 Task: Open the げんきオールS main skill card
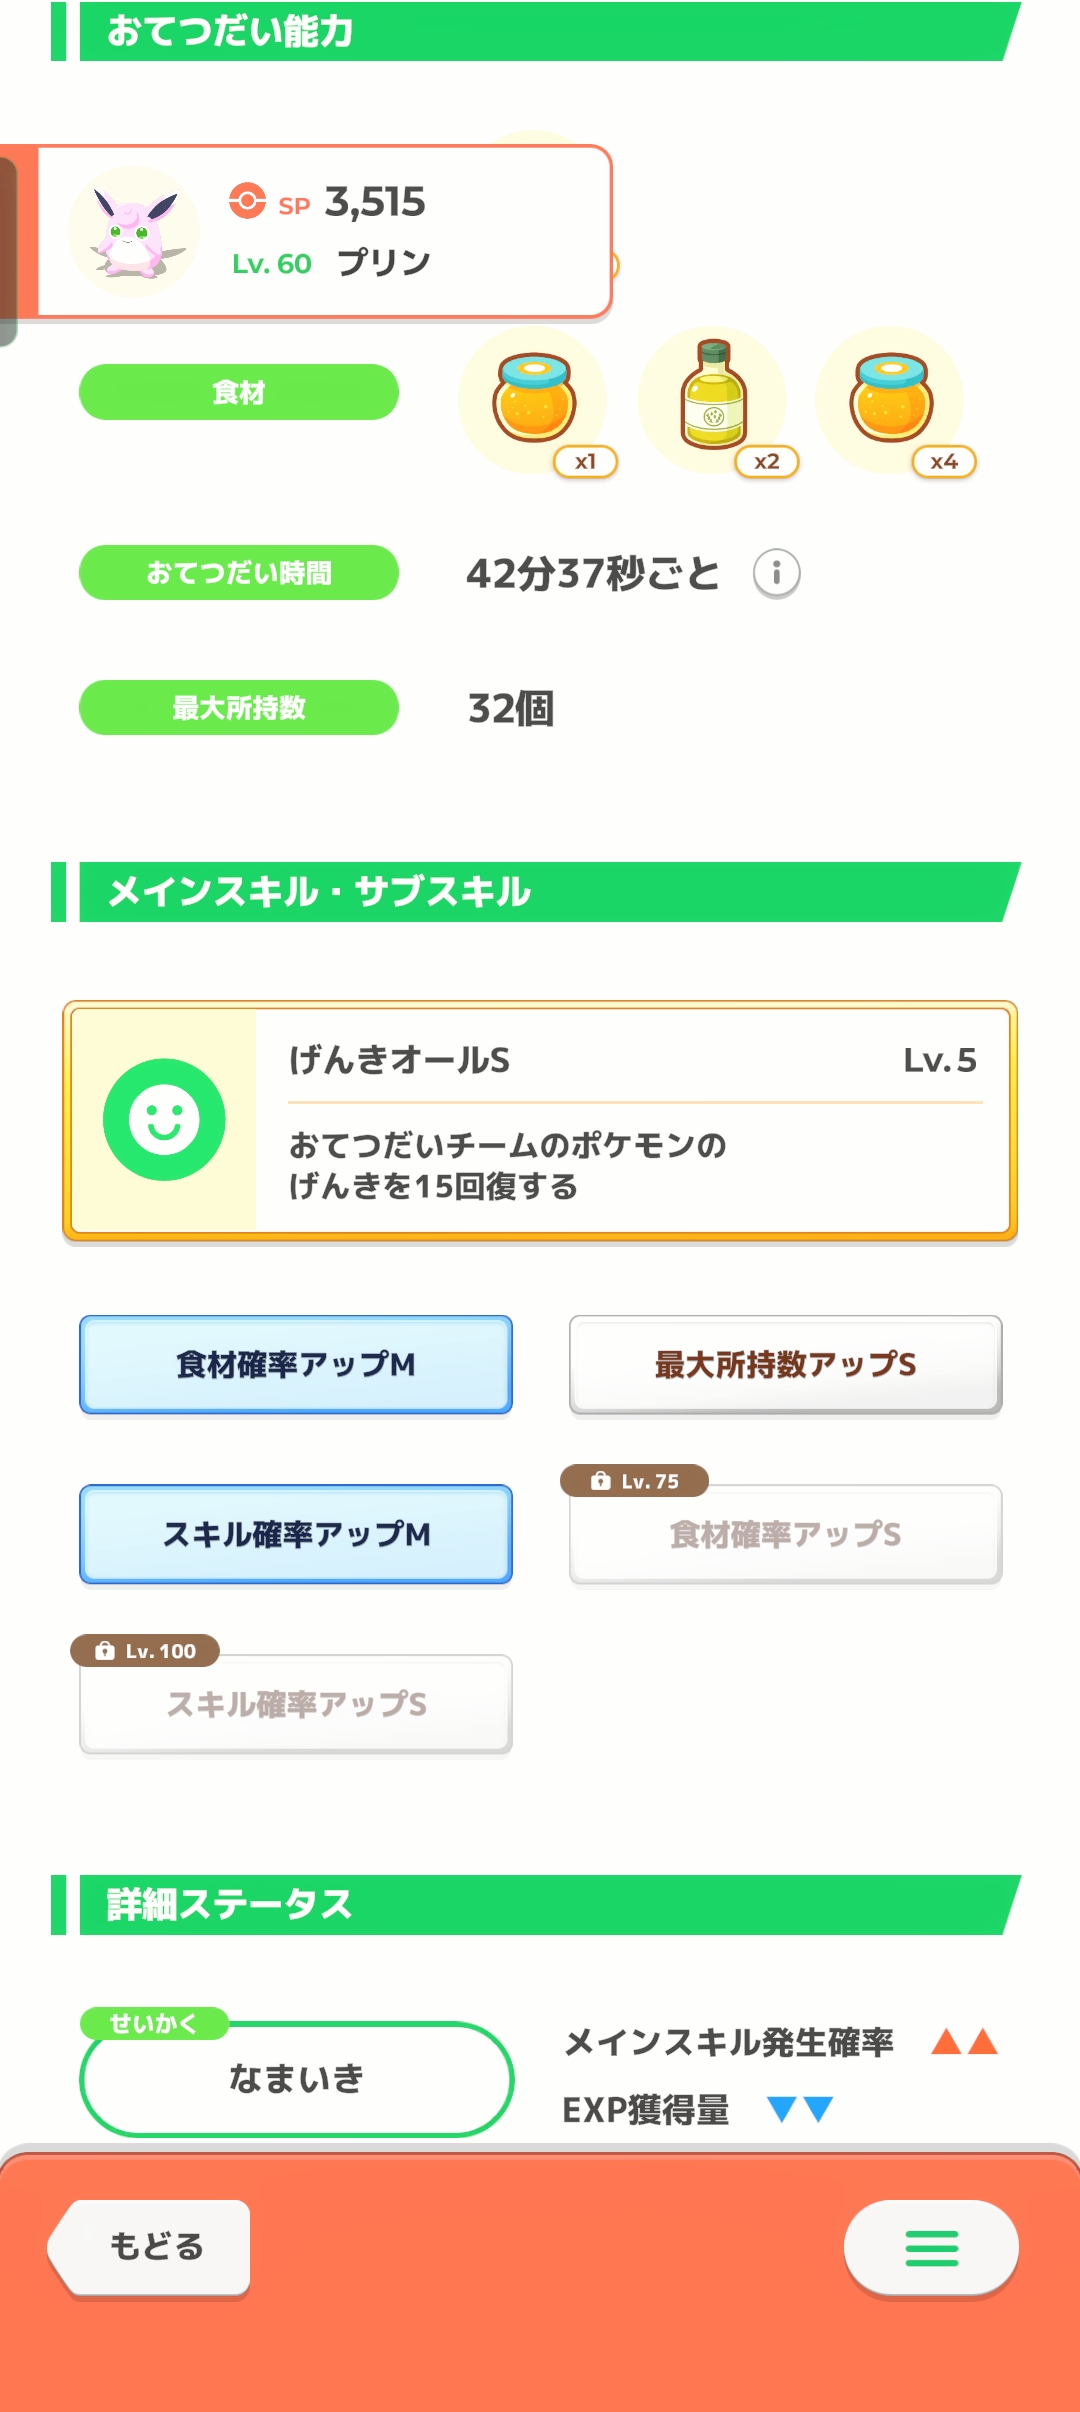pyautogui.click(x=632, y=1120)
